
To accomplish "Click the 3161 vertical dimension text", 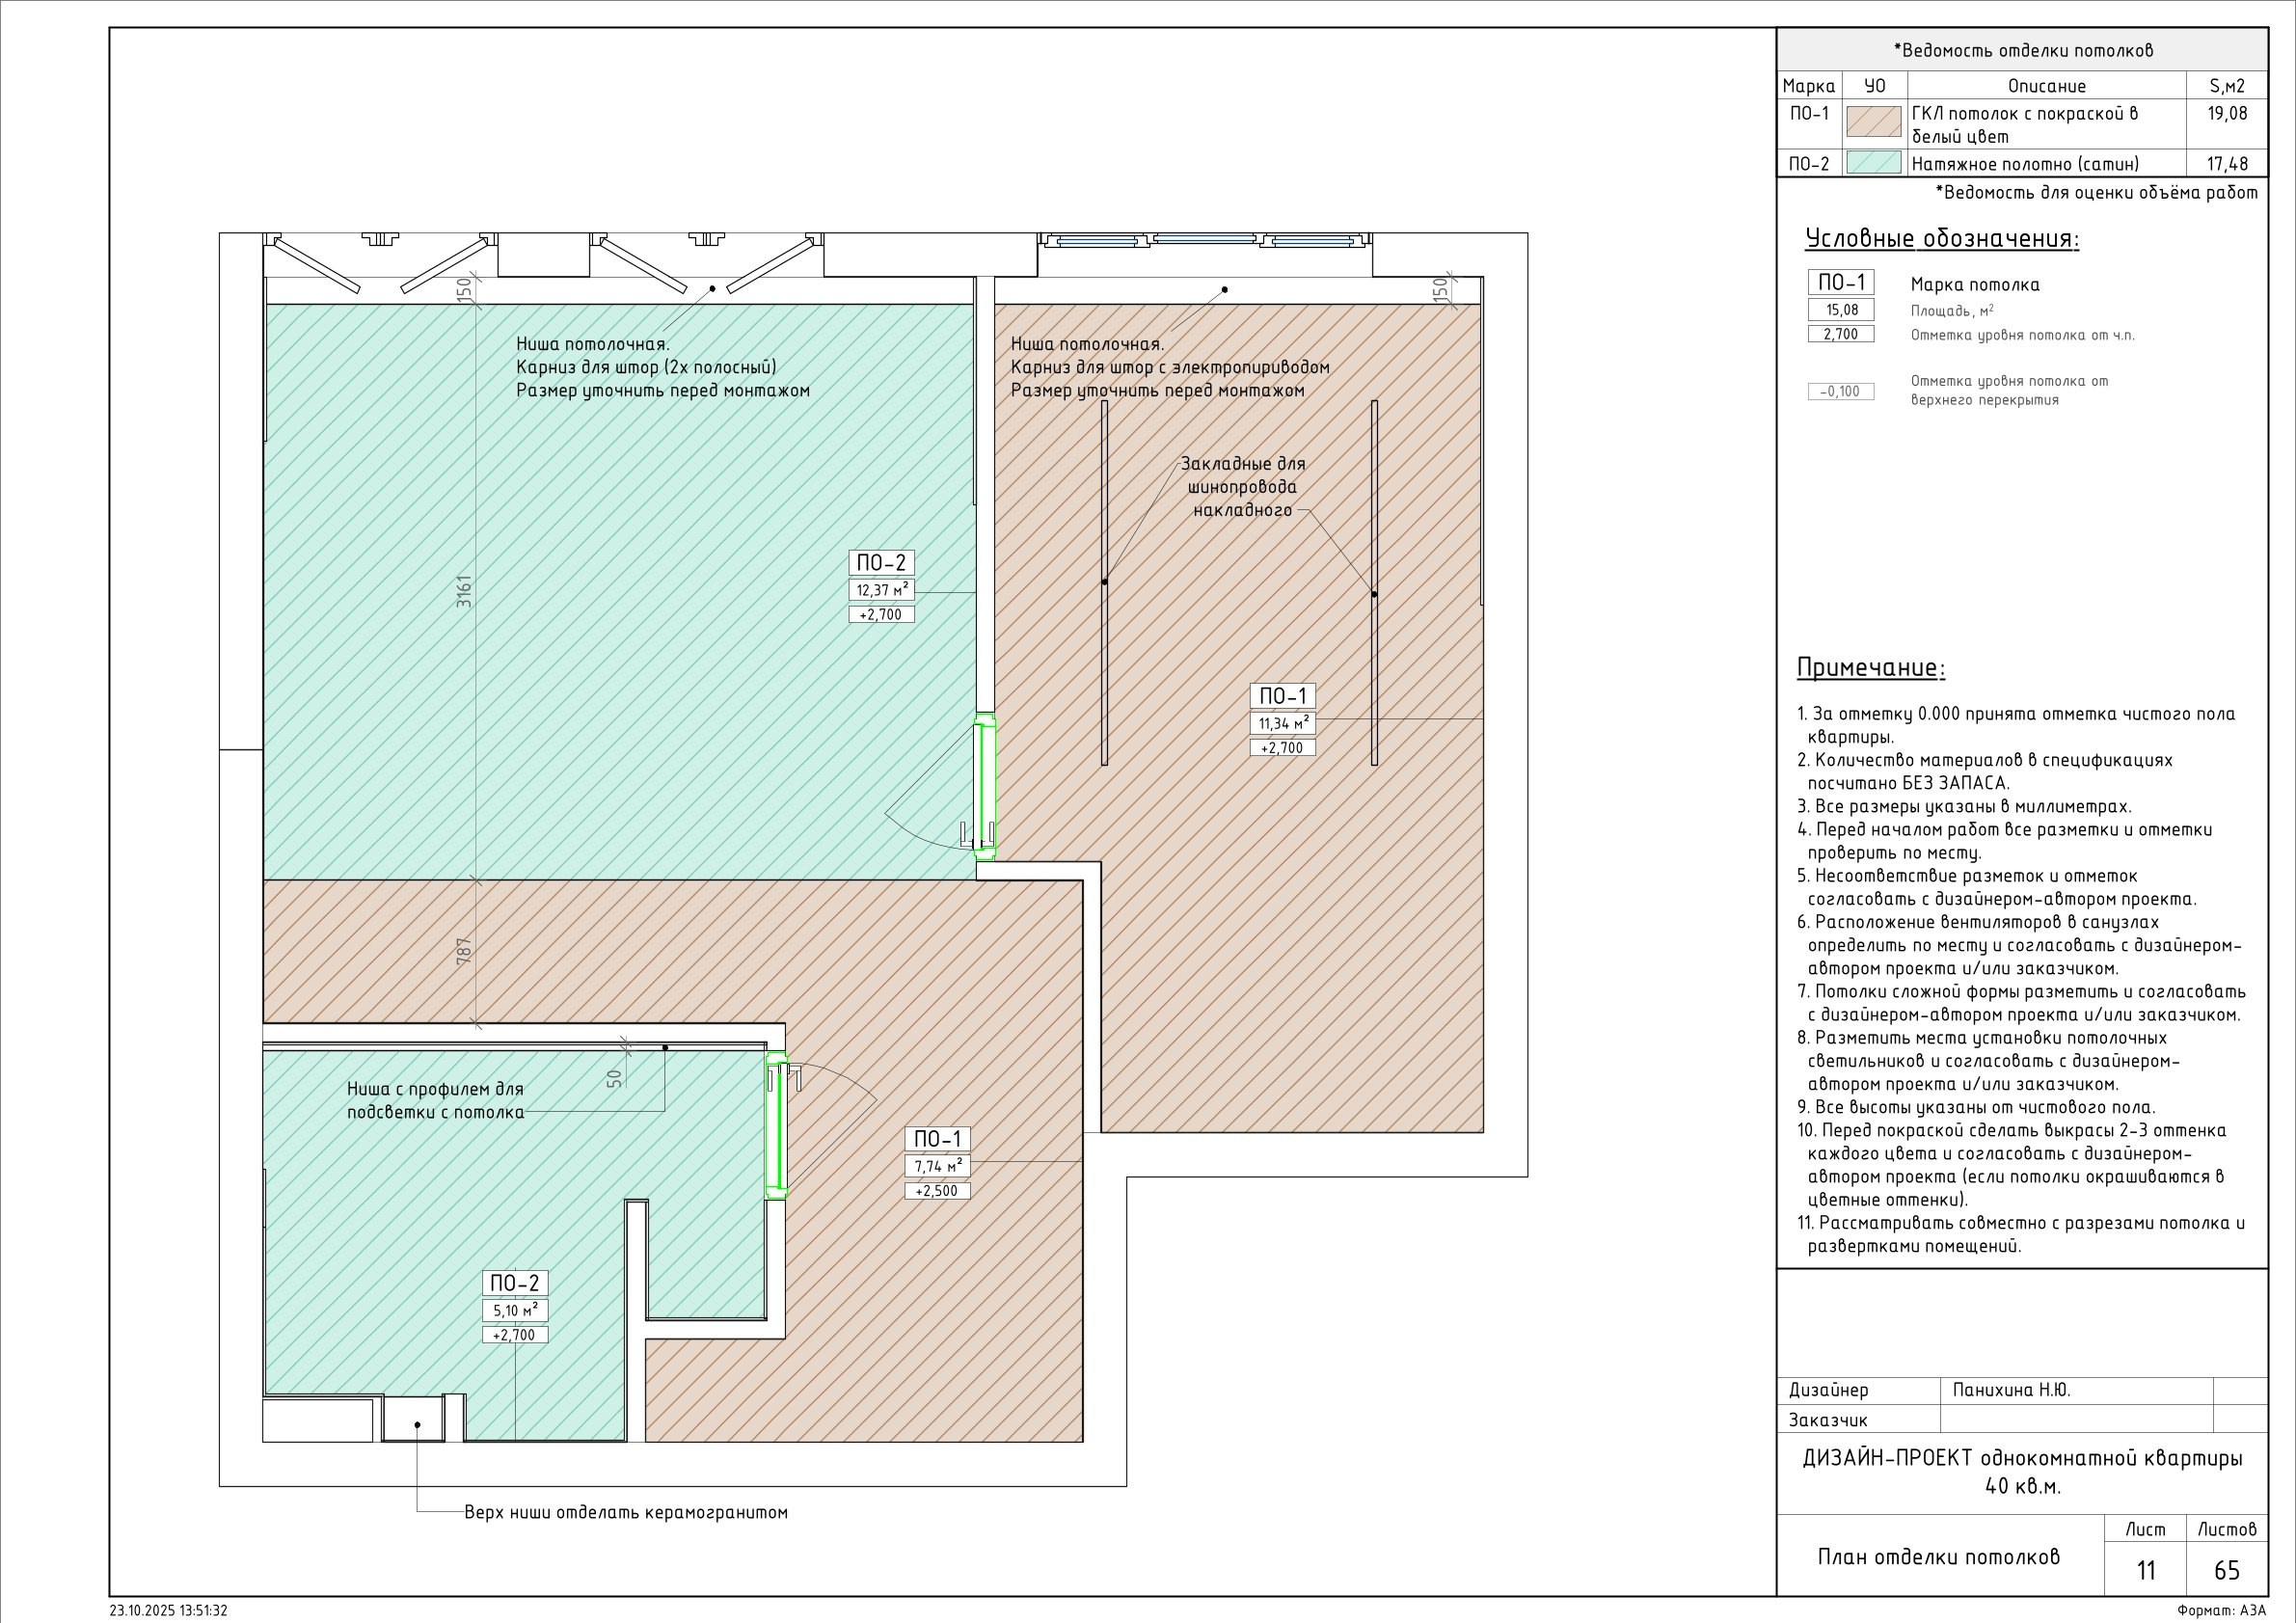I will [x=464, y=590].
